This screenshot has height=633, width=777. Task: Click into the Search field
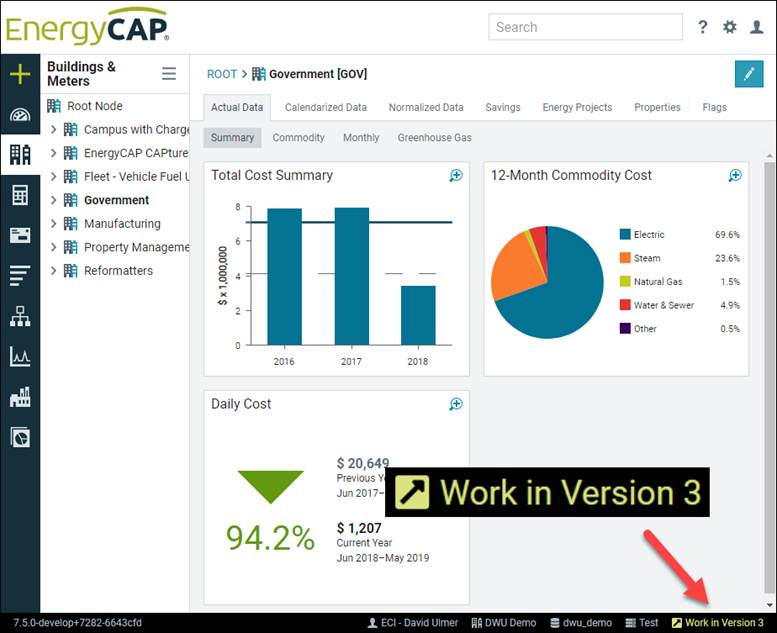585,27
